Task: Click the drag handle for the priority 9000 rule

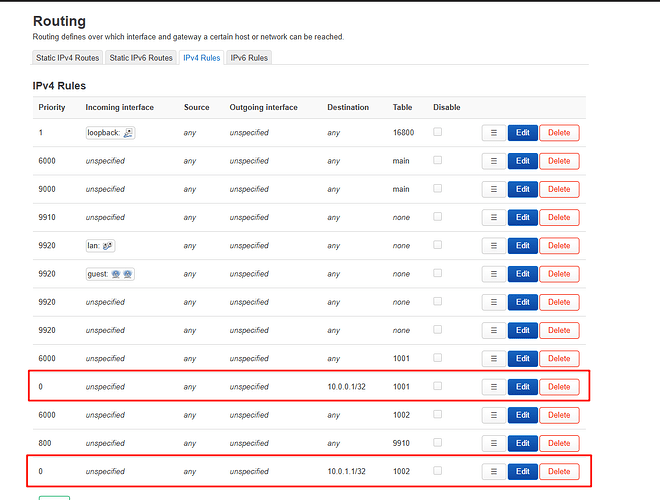Action: point(493,189)
